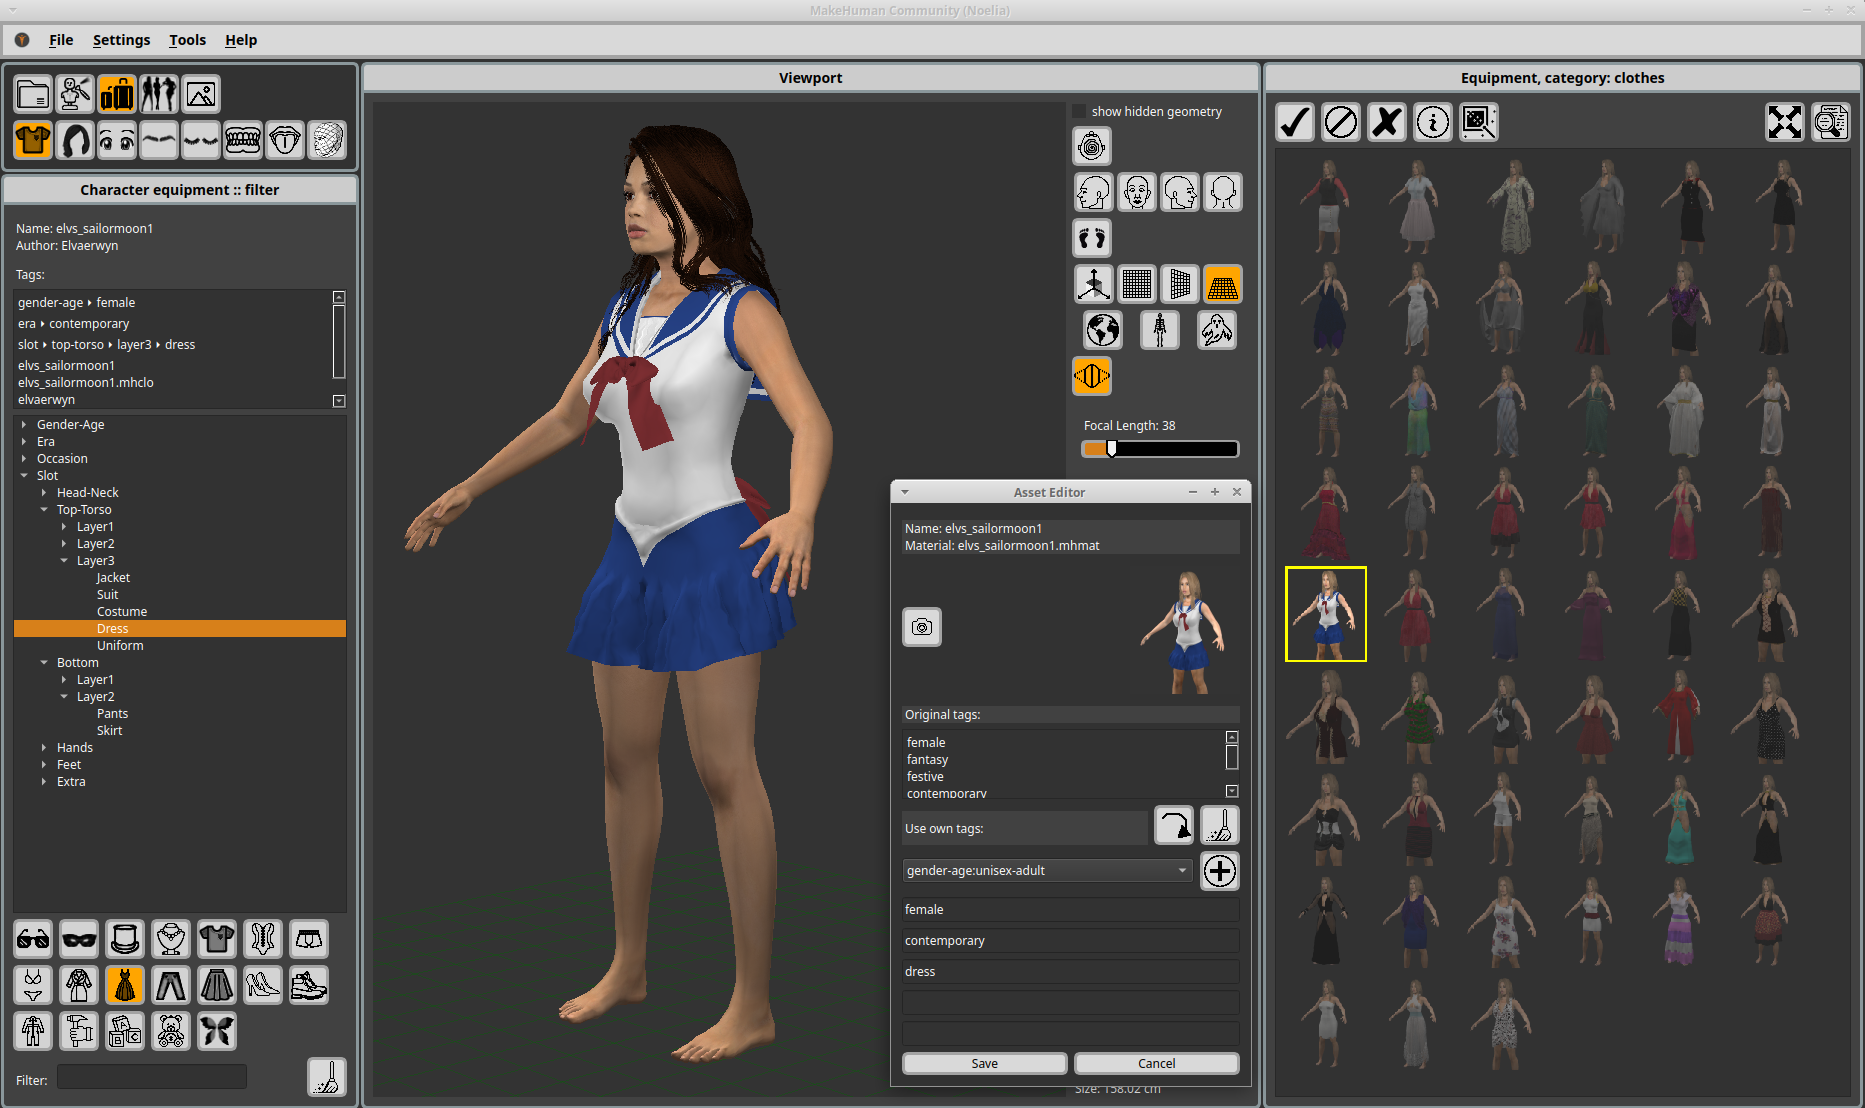Toggle the orange dress filter button
Viewport: 1865px width, 1108px height.
(x=125, y=985)
